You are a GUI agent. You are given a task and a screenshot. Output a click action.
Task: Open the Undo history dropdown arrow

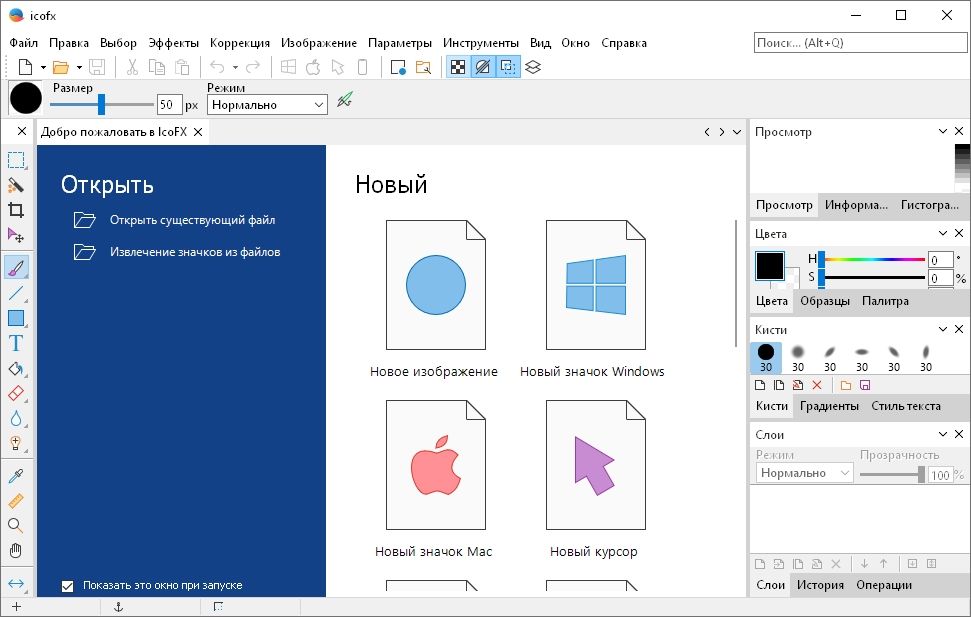click(x=235, y=67)
